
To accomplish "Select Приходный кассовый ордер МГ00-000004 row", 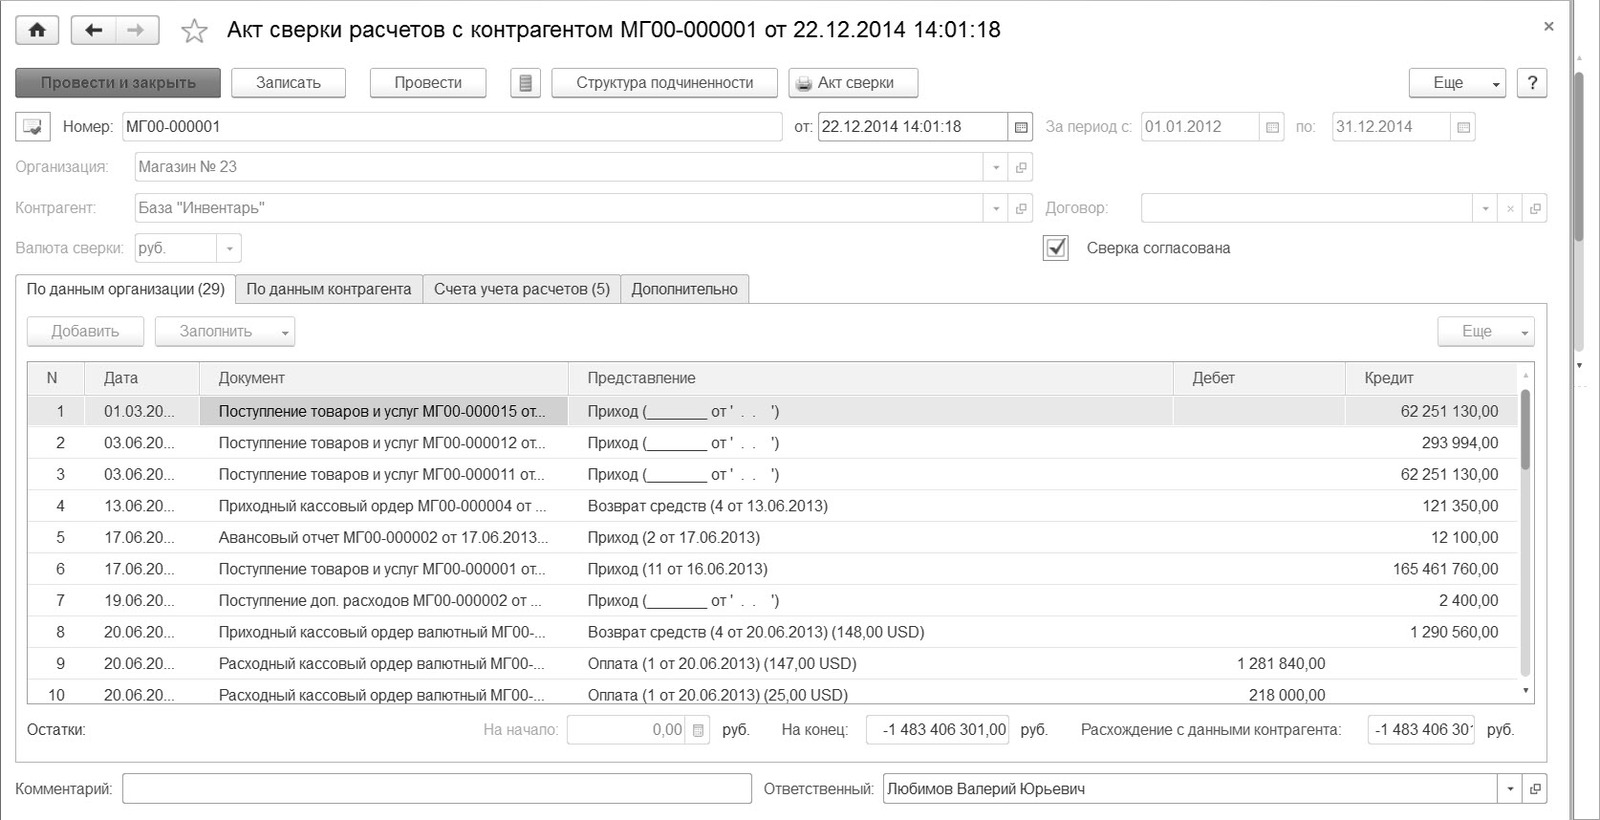I will [772, 506].
